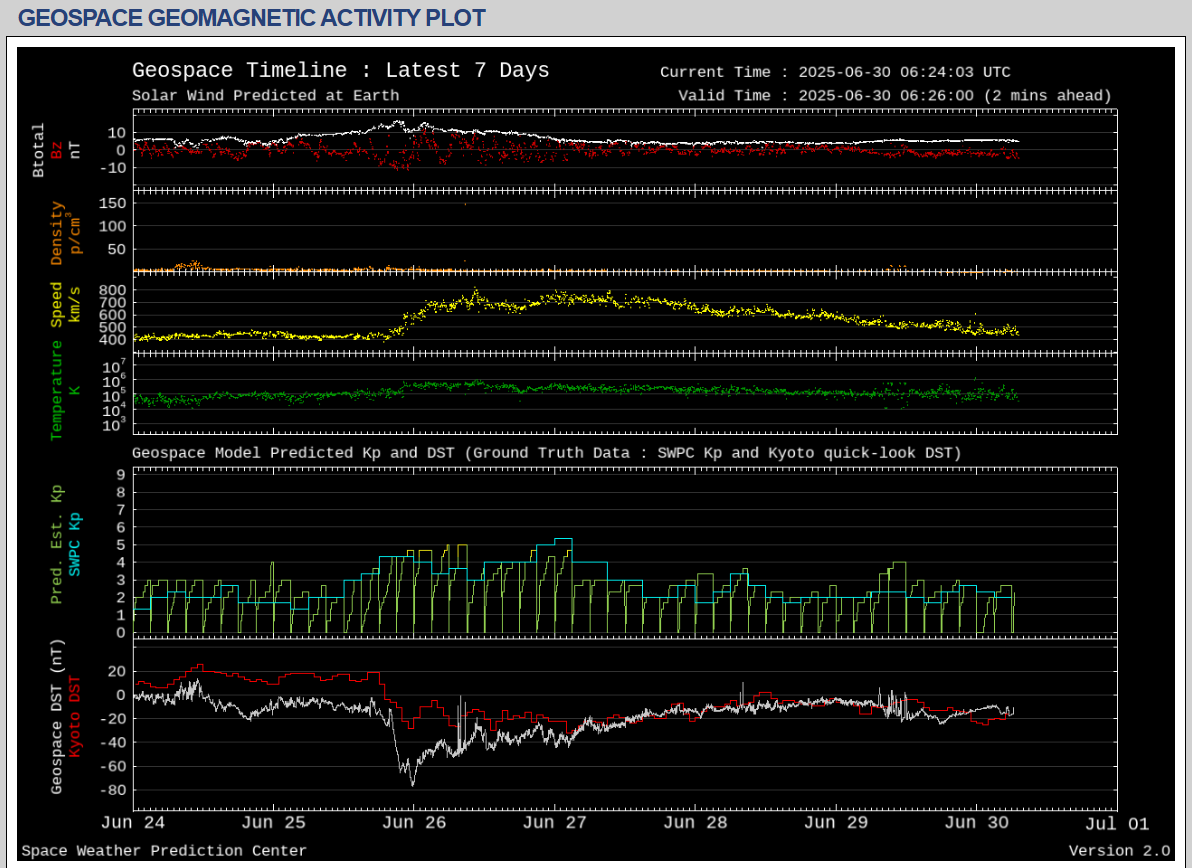
Task: Click the 'Solar Wind Predicted at Earth' subtitle
Action: click(265, 96)
